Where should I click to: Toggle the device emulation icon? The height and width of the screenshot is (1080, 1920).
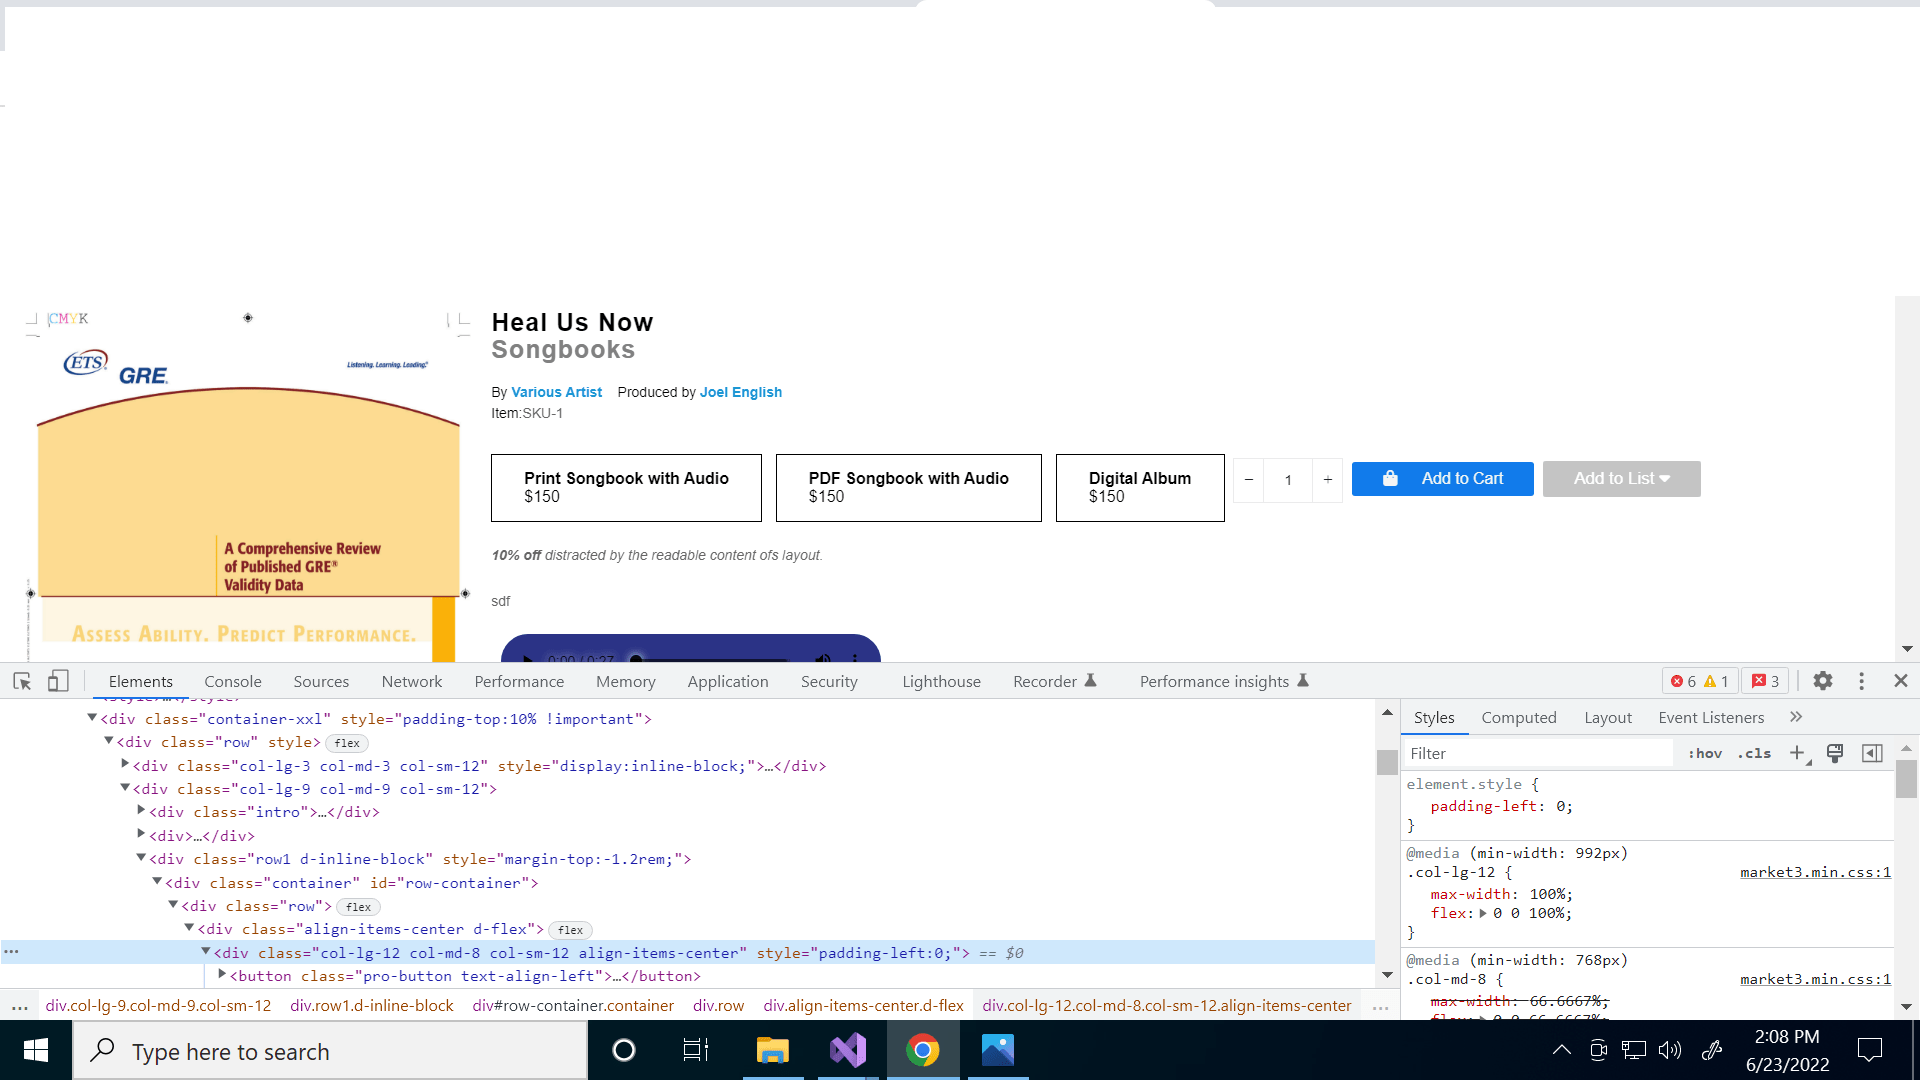click(x=58, y=681)
